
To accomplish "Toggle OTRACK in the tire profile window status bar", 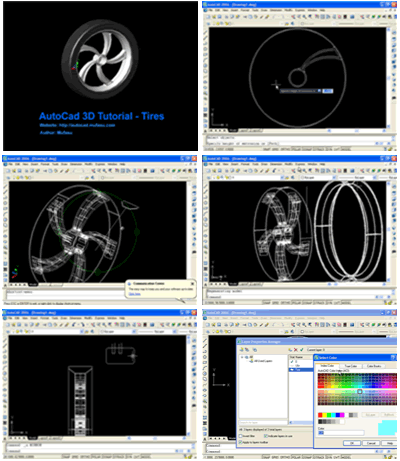I will click(x=119, y=457).
